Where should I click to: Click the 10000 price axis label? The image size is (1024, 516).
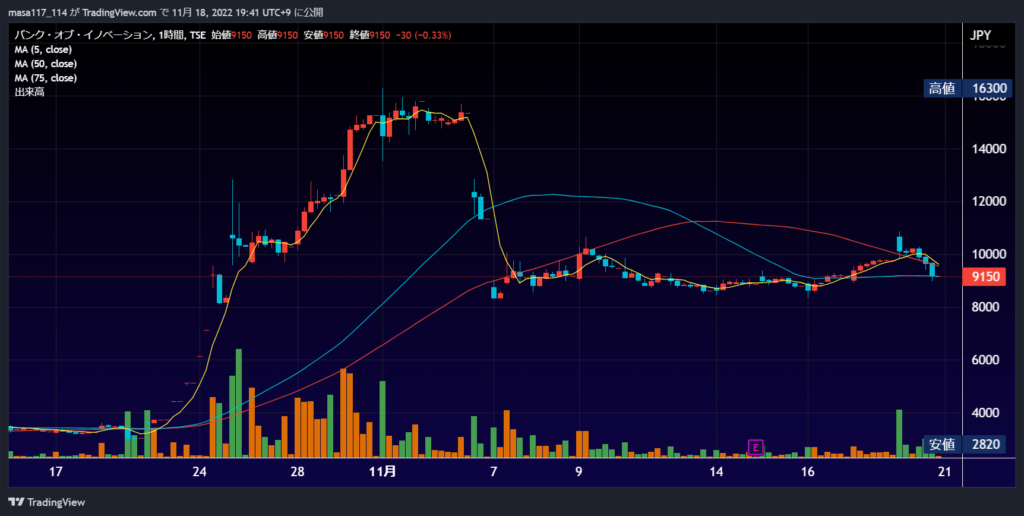coord(989,254)
